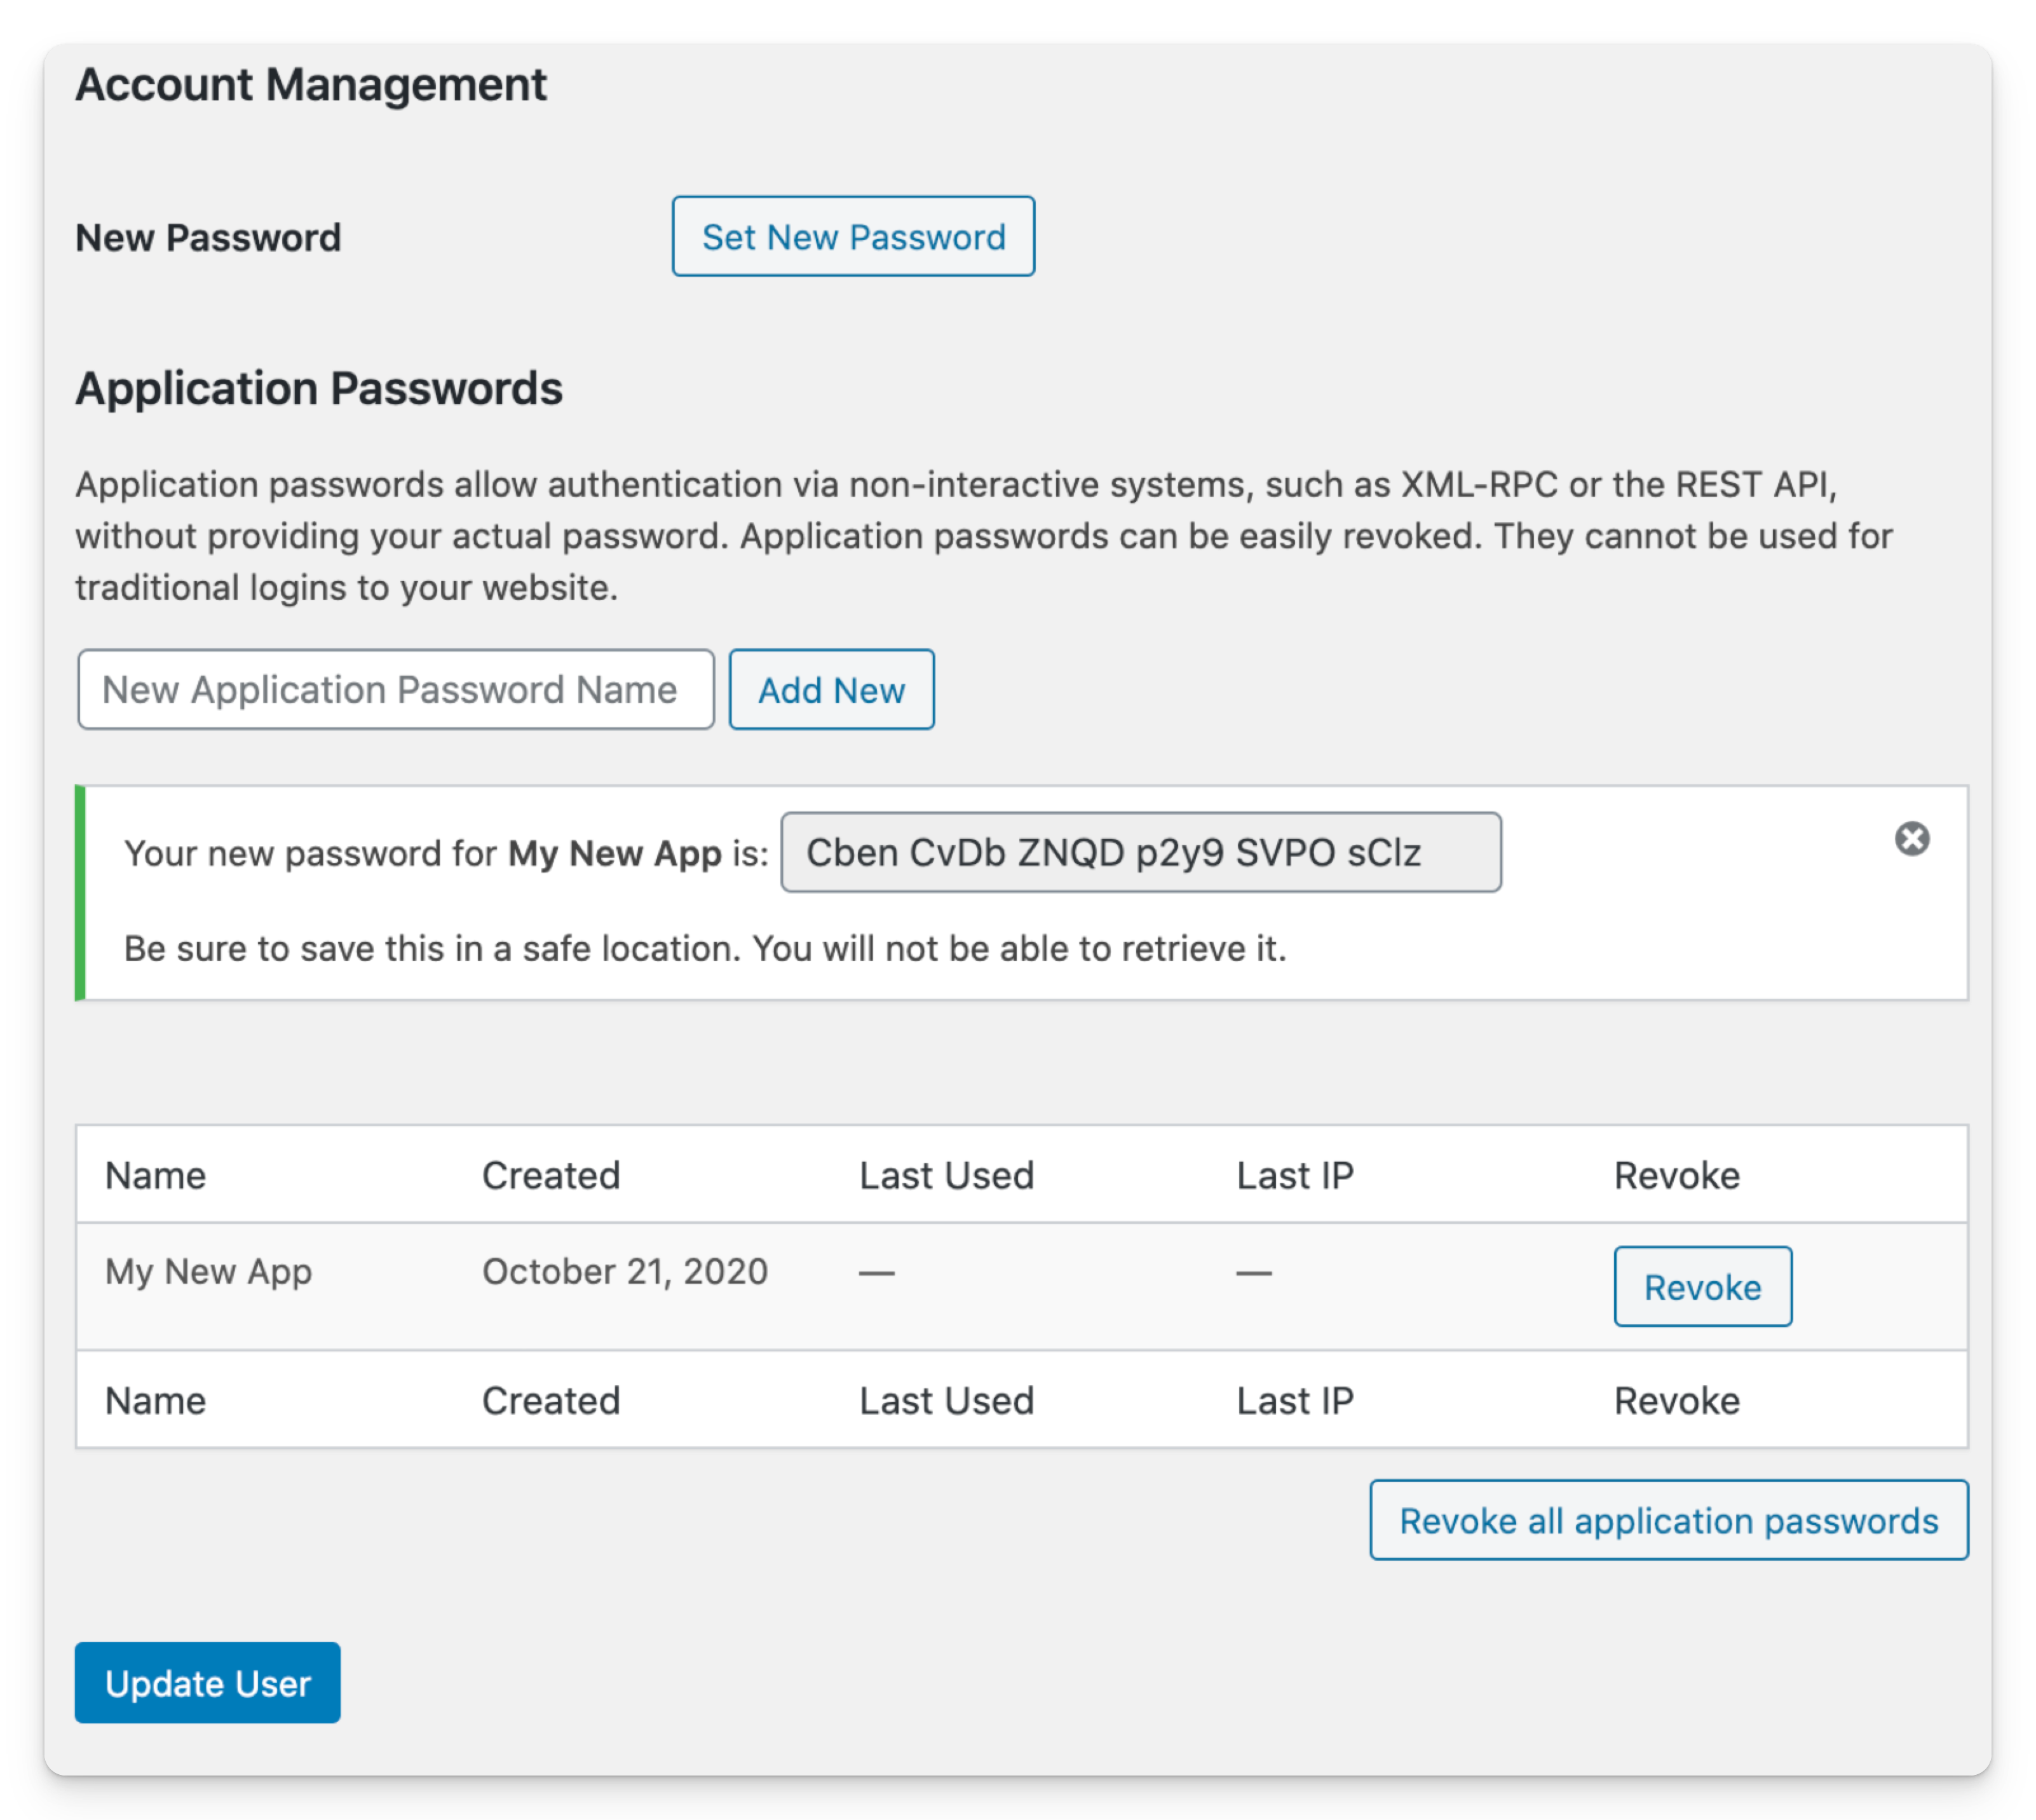Viewport: 2036px width, 1820px height.
Task: Dismiss the new password notice
Action: click(1911, 838)
